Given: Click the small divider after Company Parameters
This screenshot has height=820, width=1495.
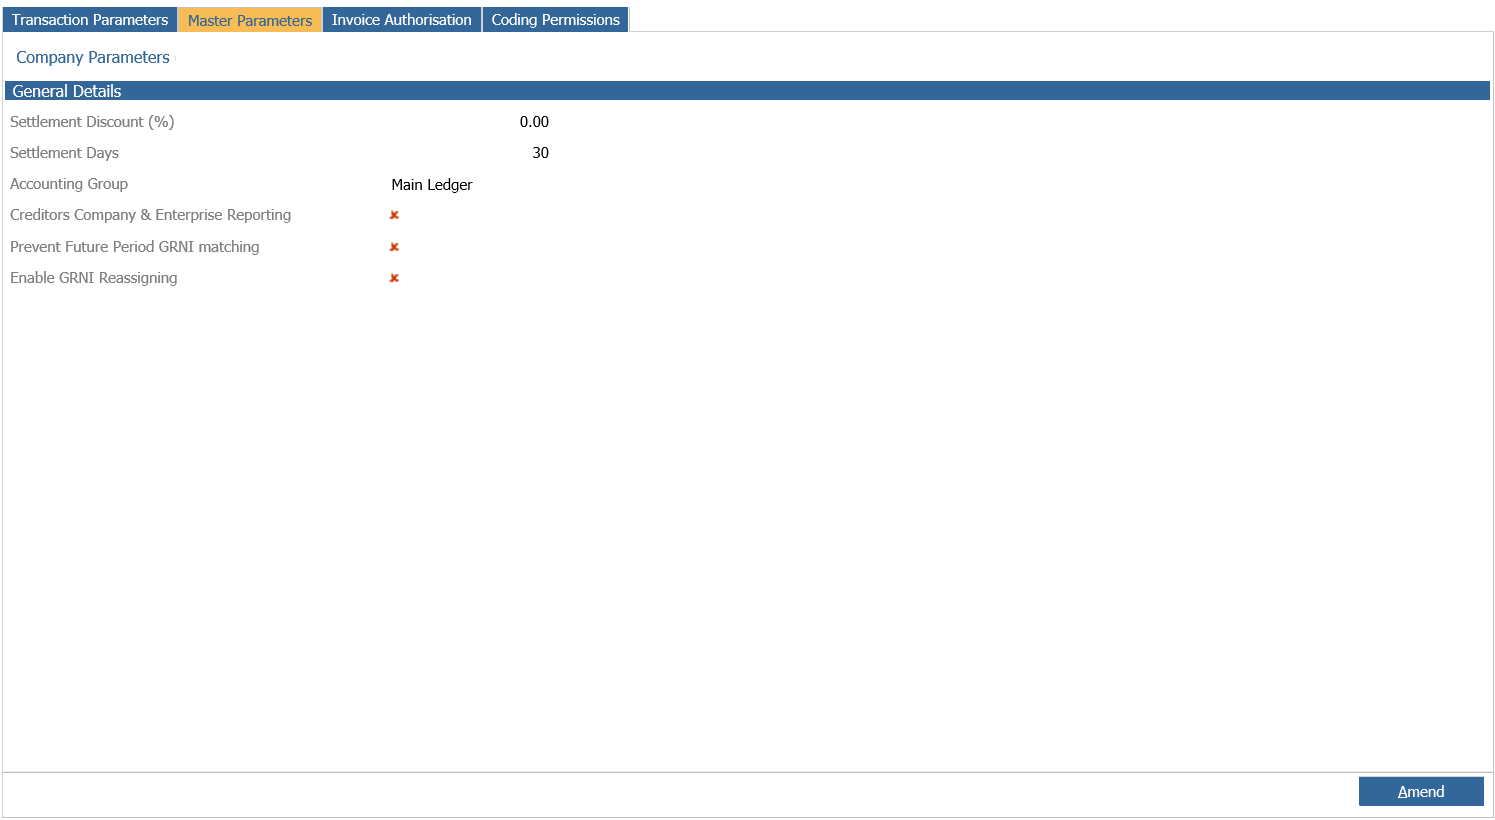Looking at the screenshot, I should (x=175, y=58).
